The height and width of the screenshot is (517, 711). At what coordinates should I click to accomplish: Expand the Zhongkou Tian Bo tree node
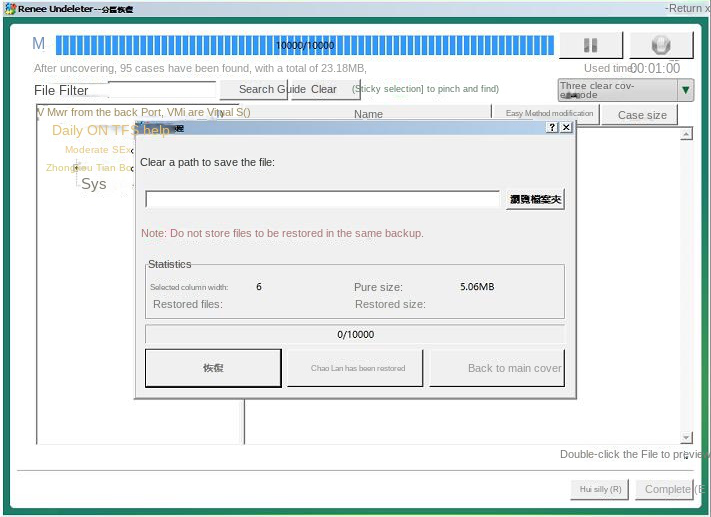click(x=77, y=168)
